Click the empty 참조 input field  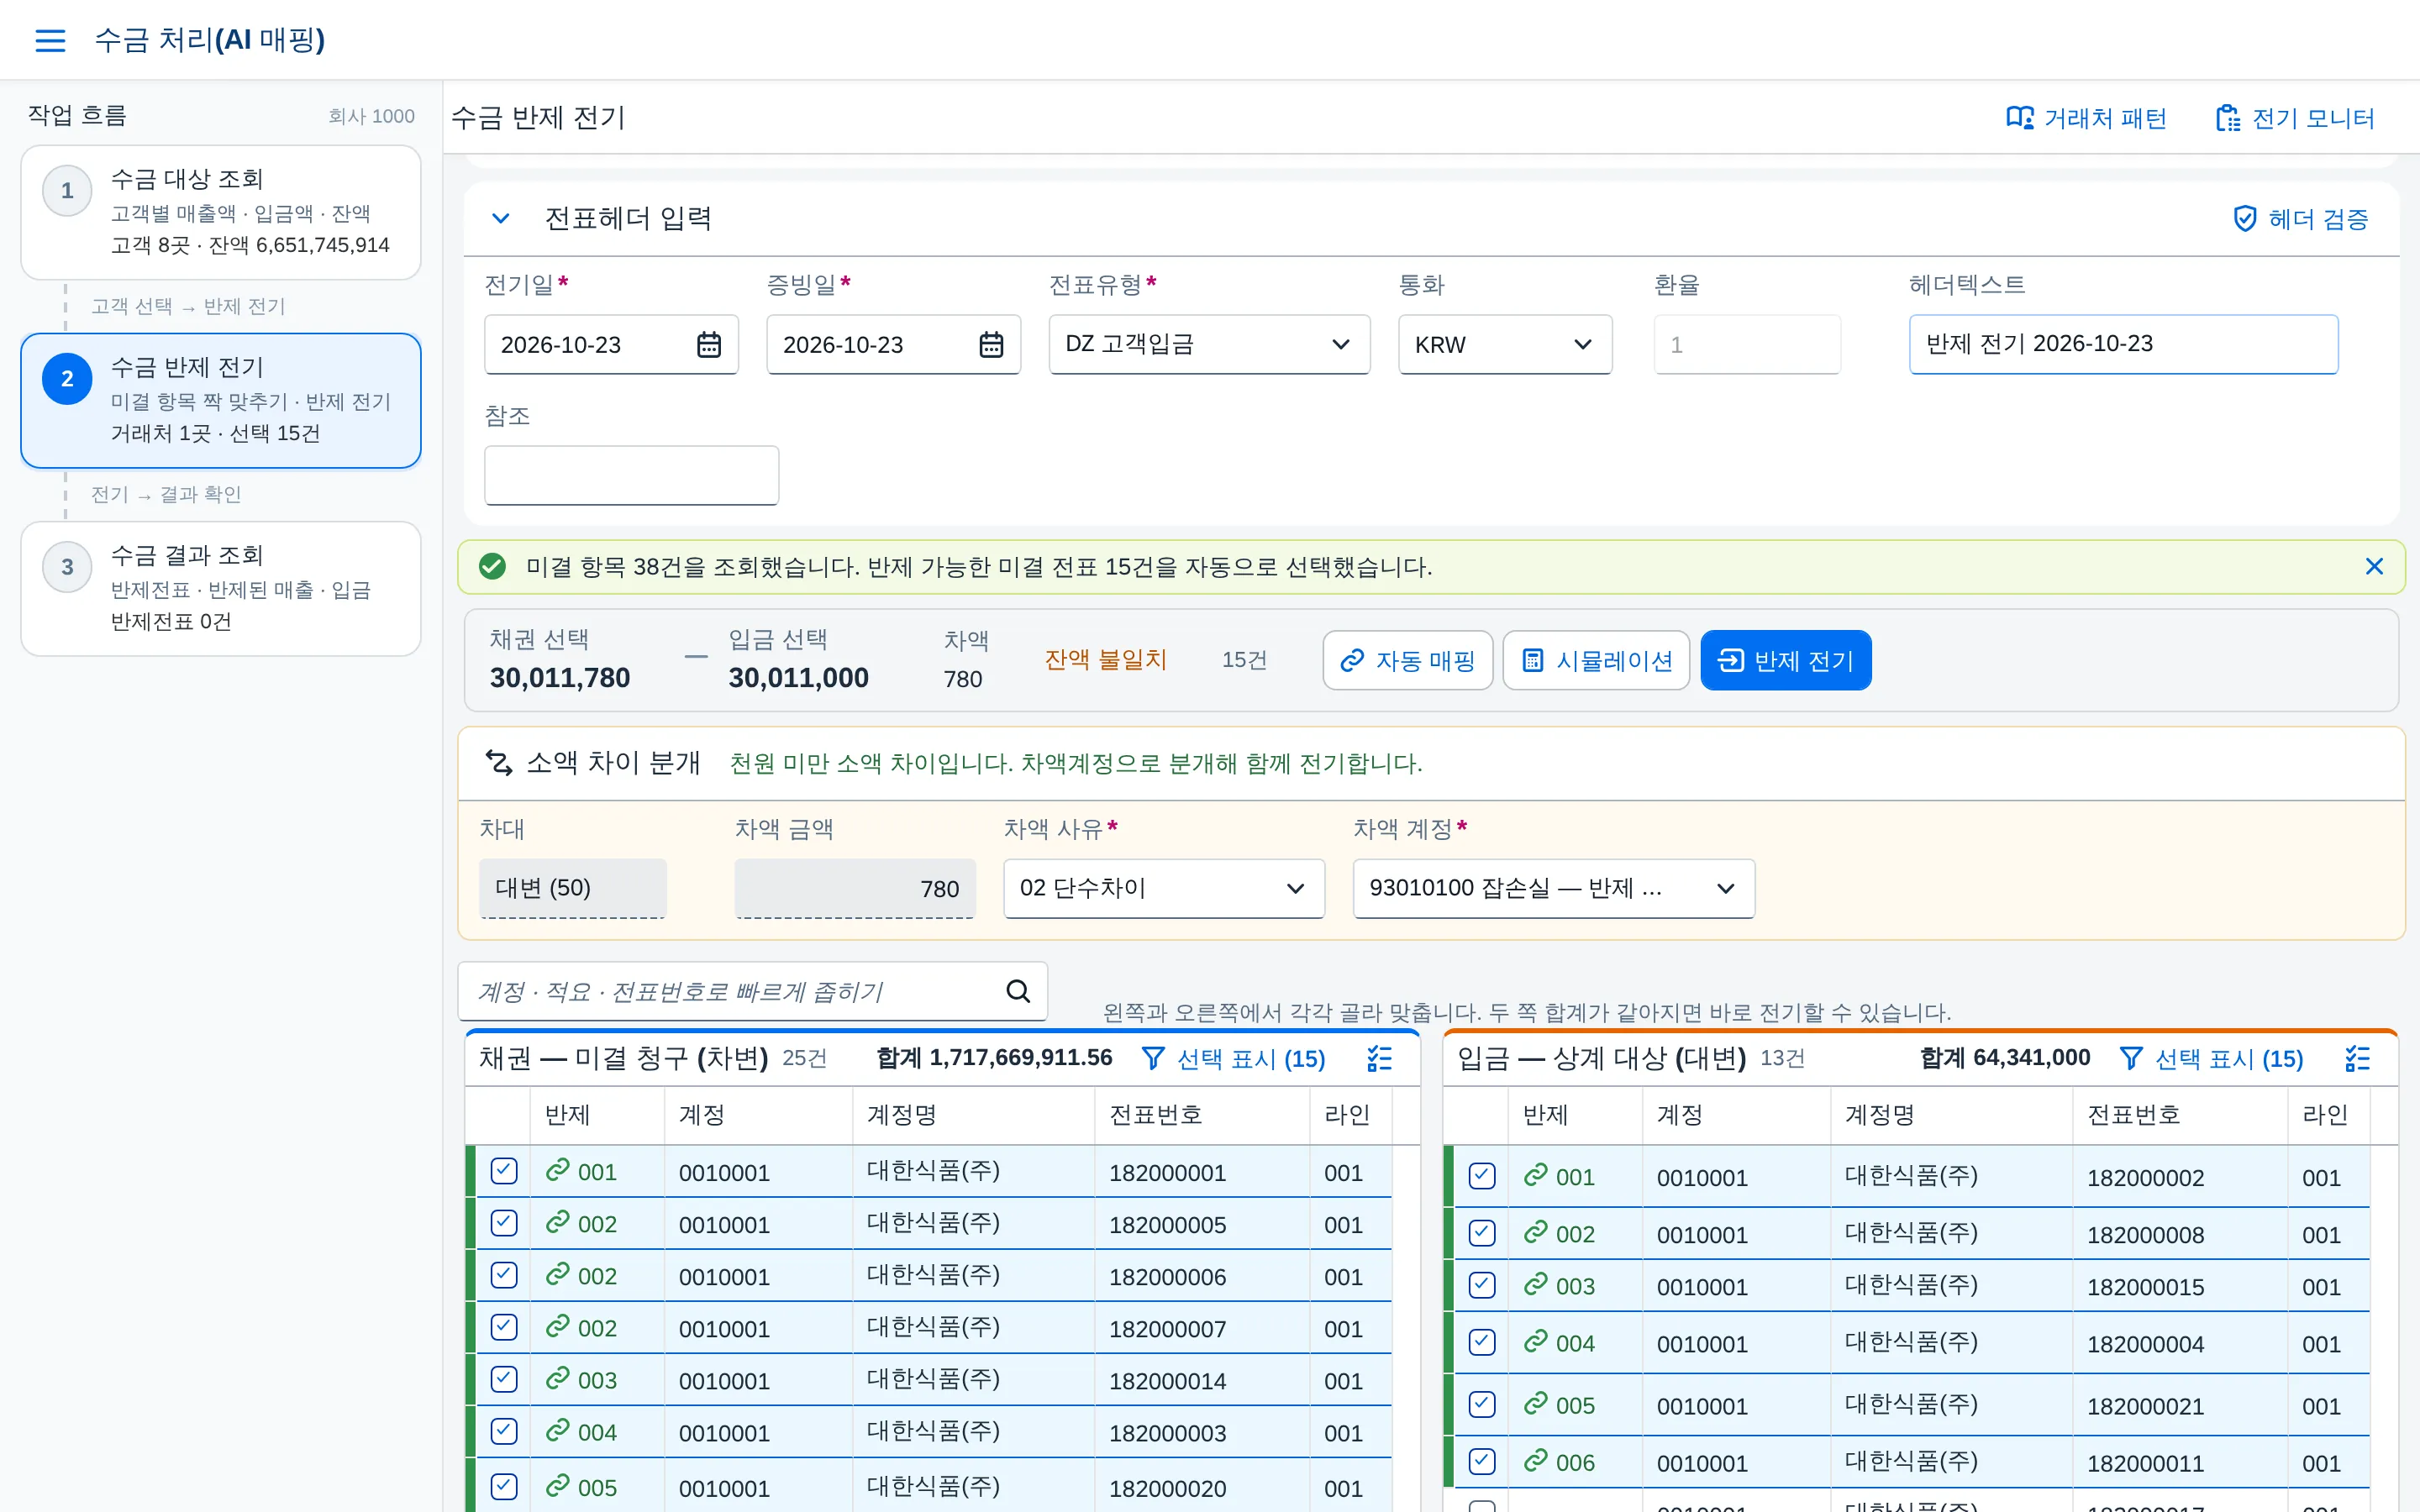[x=631, y=475]
